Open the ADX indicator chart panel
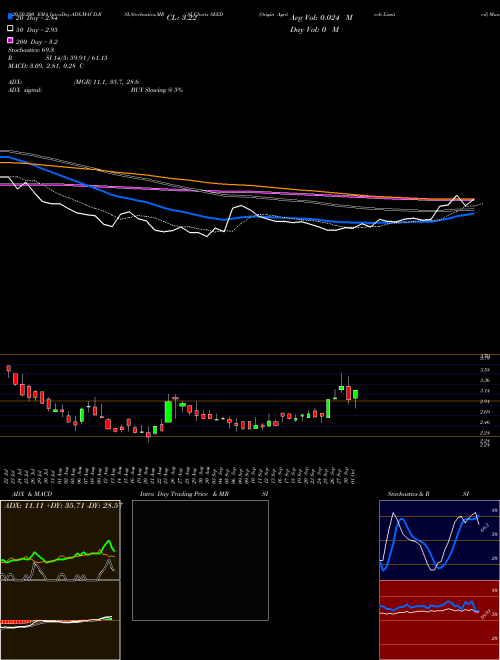Screen dimensions: 500x660 60,540
